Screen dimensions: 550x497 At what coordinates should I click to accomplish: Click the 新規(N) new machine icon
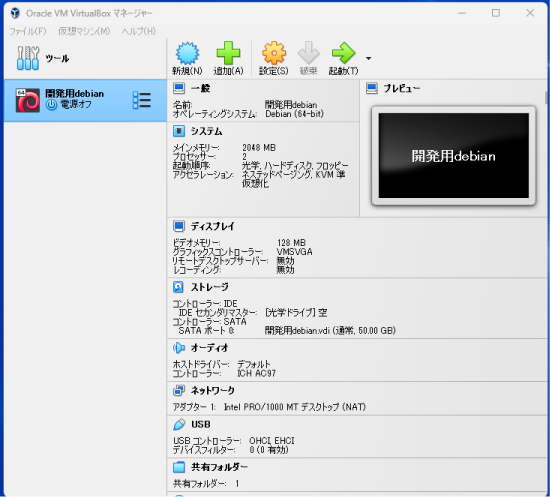point(187,53)
